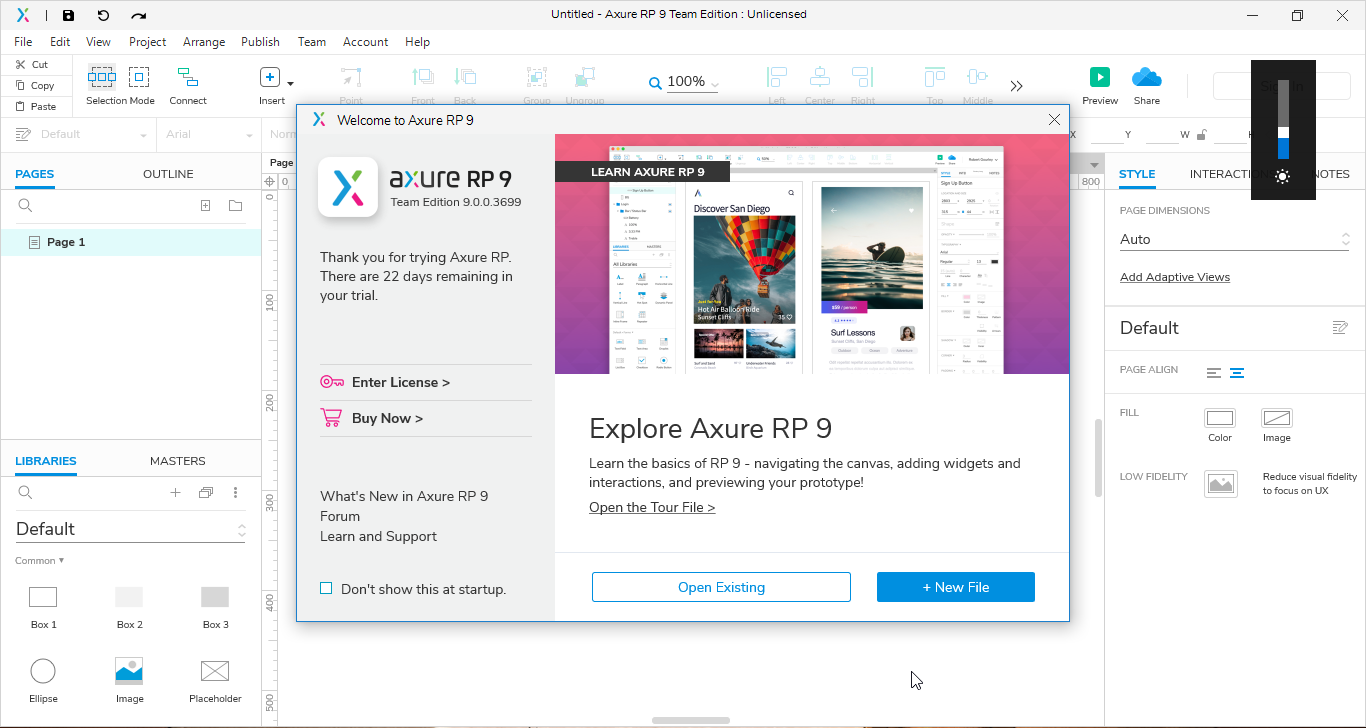Click the Insert plus icon

[269, 77]
